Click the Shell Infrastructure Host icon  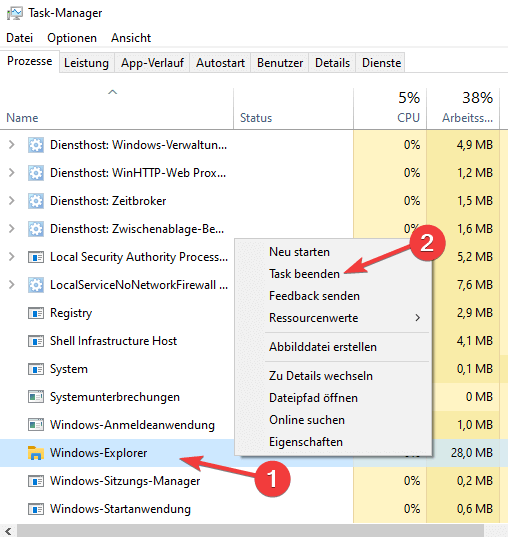click(36, 341)
